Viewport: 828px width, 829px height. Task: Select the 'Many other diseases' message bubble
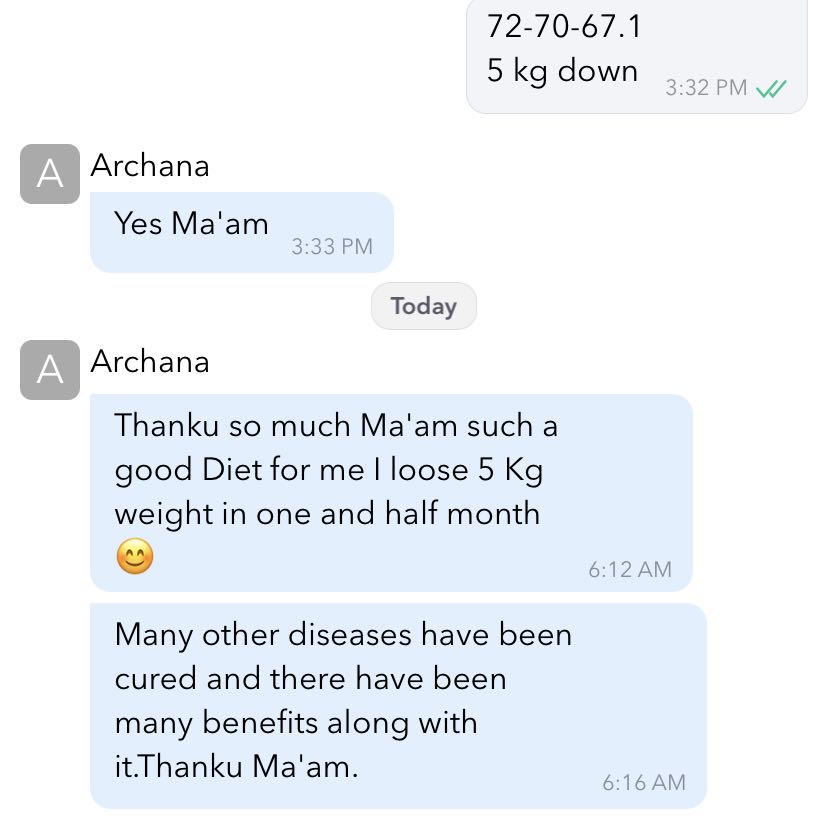(x=398, y=706)
